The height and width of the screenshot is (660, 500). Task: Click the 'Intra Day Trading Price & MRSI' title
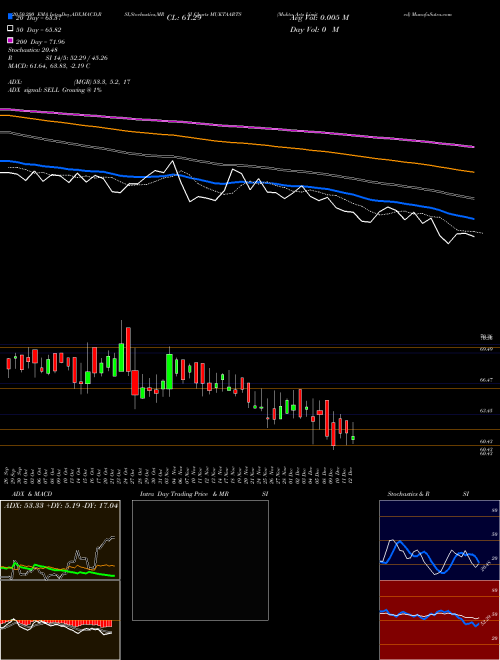coord(204,494)
